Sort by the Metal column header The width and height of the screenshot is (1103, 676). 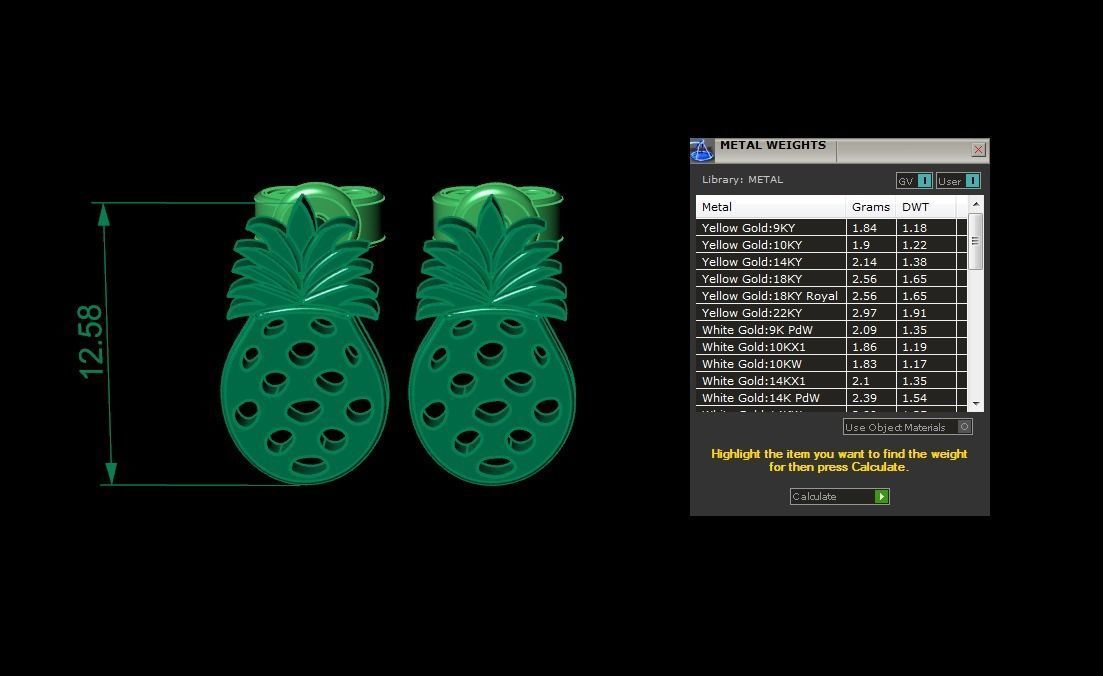pos(771,207)
